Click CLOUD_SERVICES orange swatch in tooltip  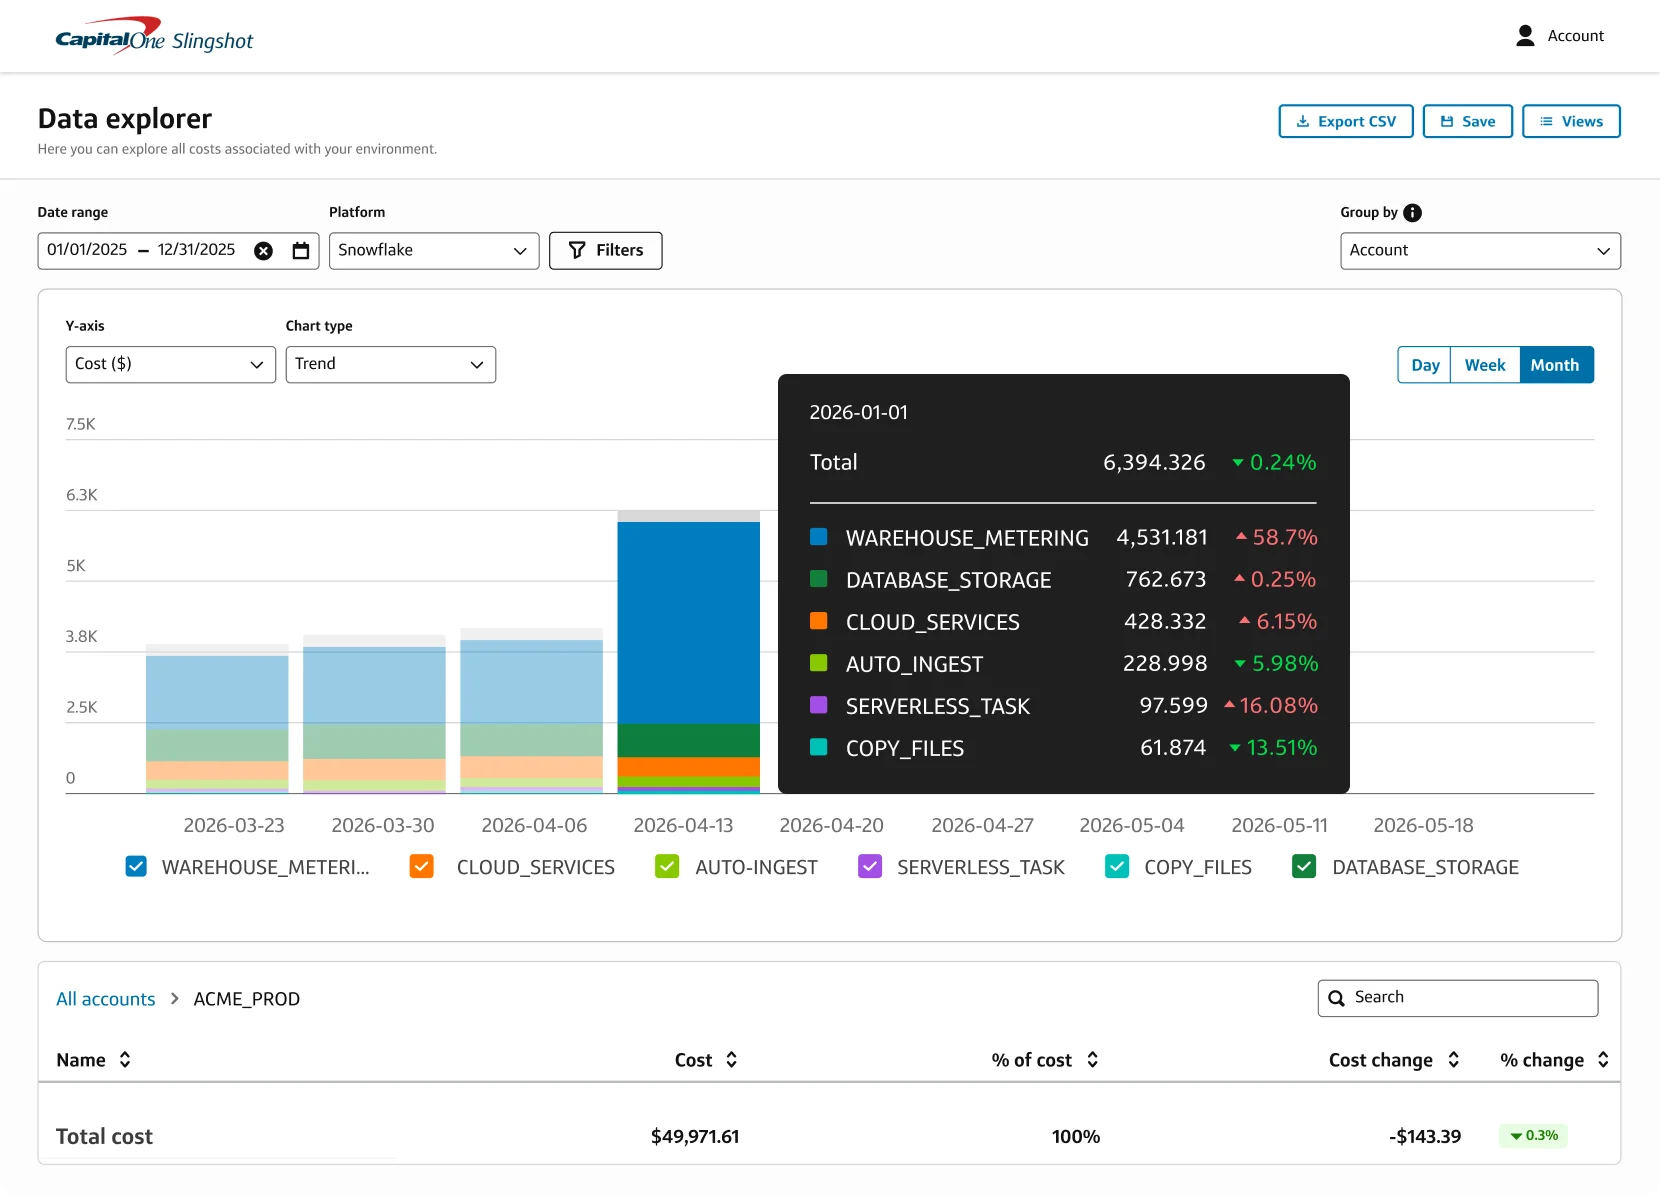click(x=818, y=621)
